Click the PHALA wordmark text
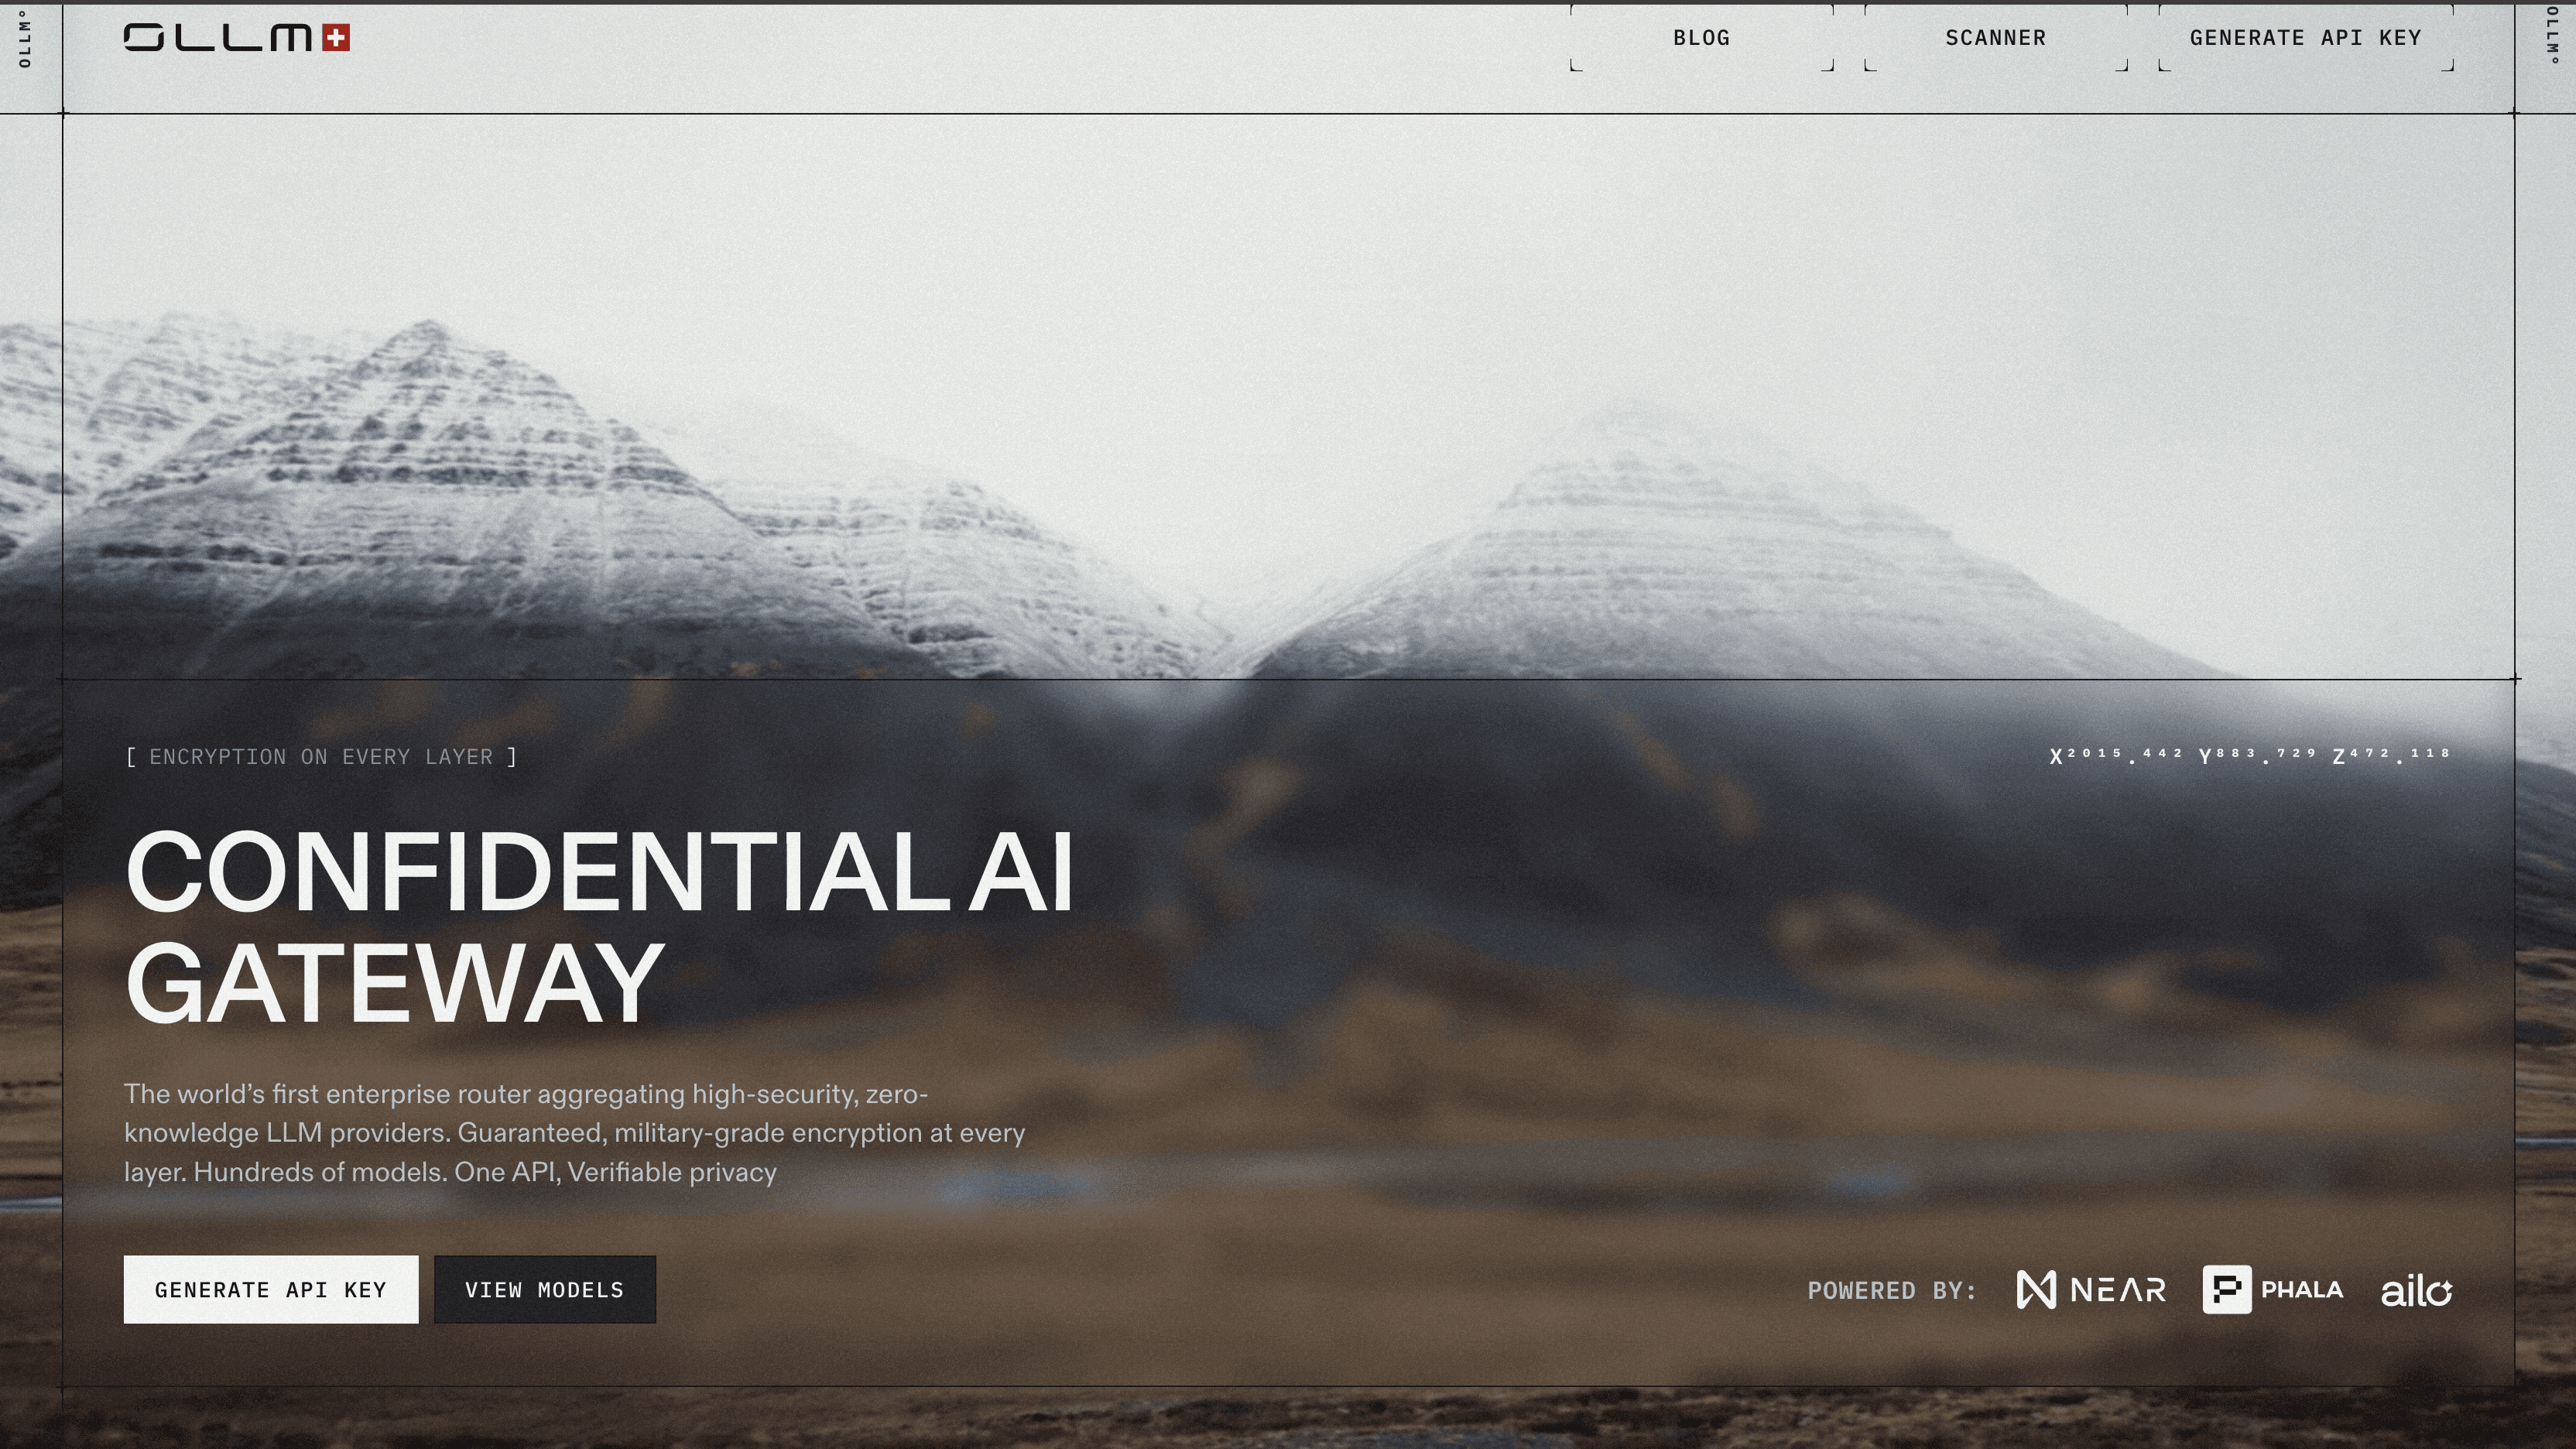The height and width of the screenshot is (1449, 2576). pos(2302,1290)
